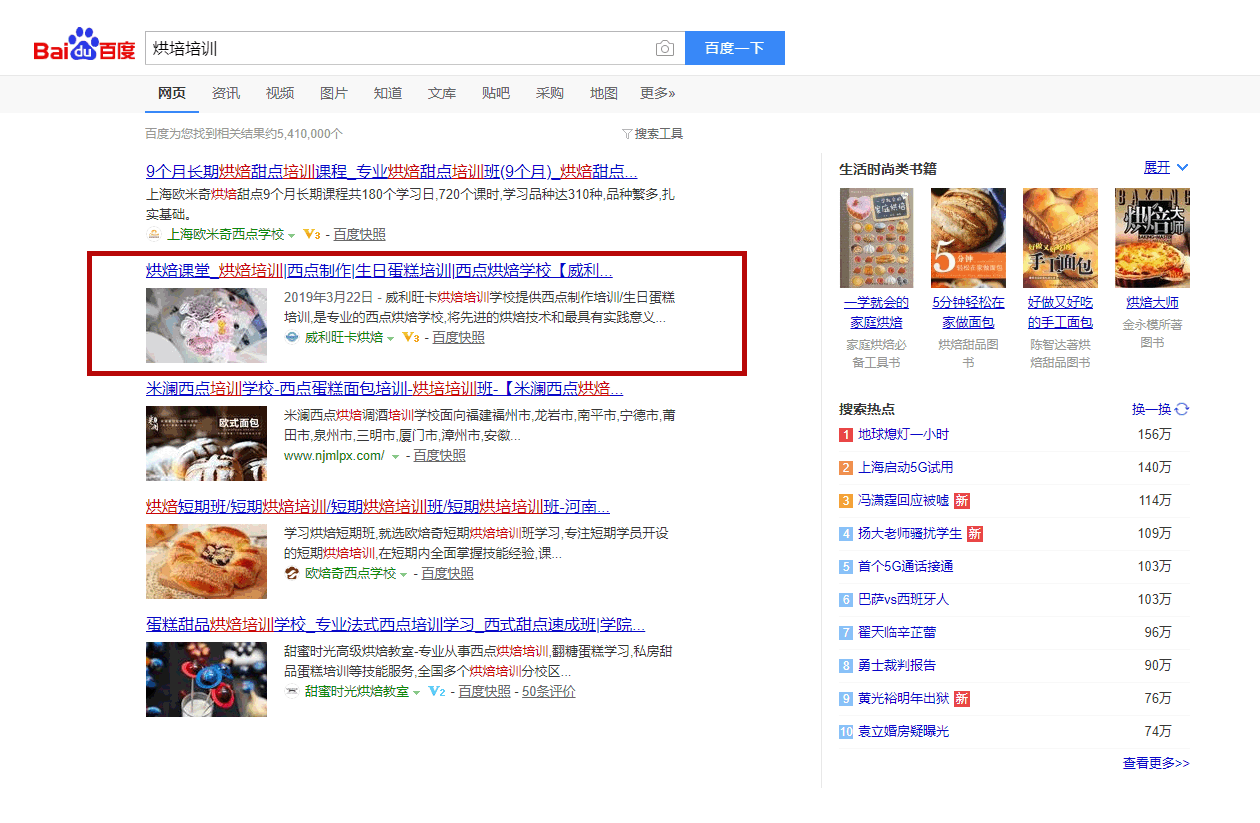Click the favicon before 欧焙奇西点学校
The height and width of the screenshot is (823, 1260).
click(292, 574)
